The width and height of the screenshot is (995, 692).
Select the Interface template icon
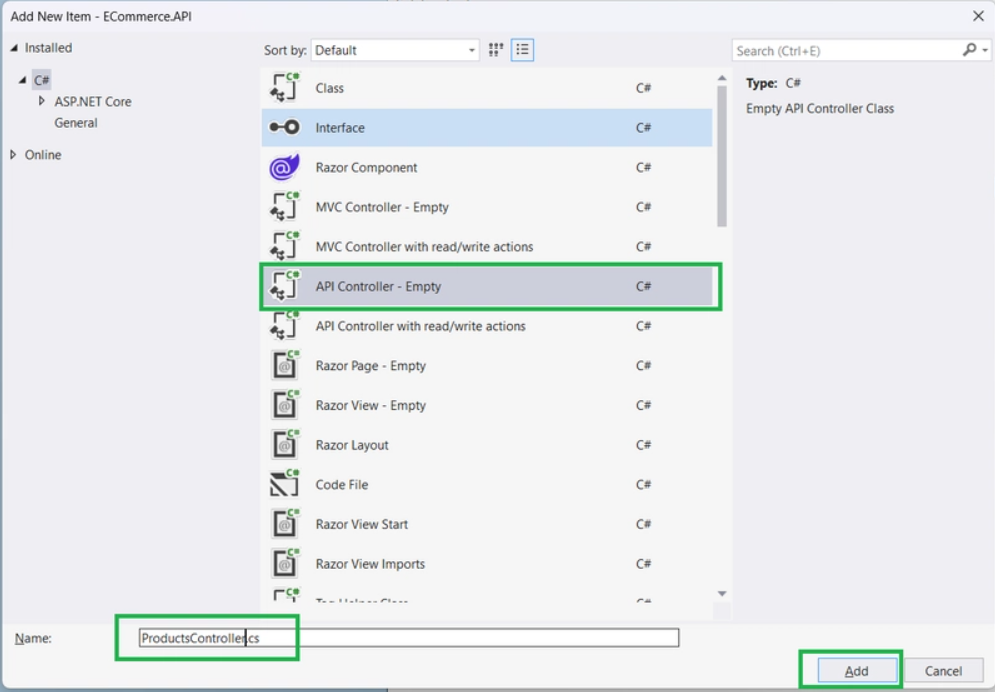tap(284, 127)
